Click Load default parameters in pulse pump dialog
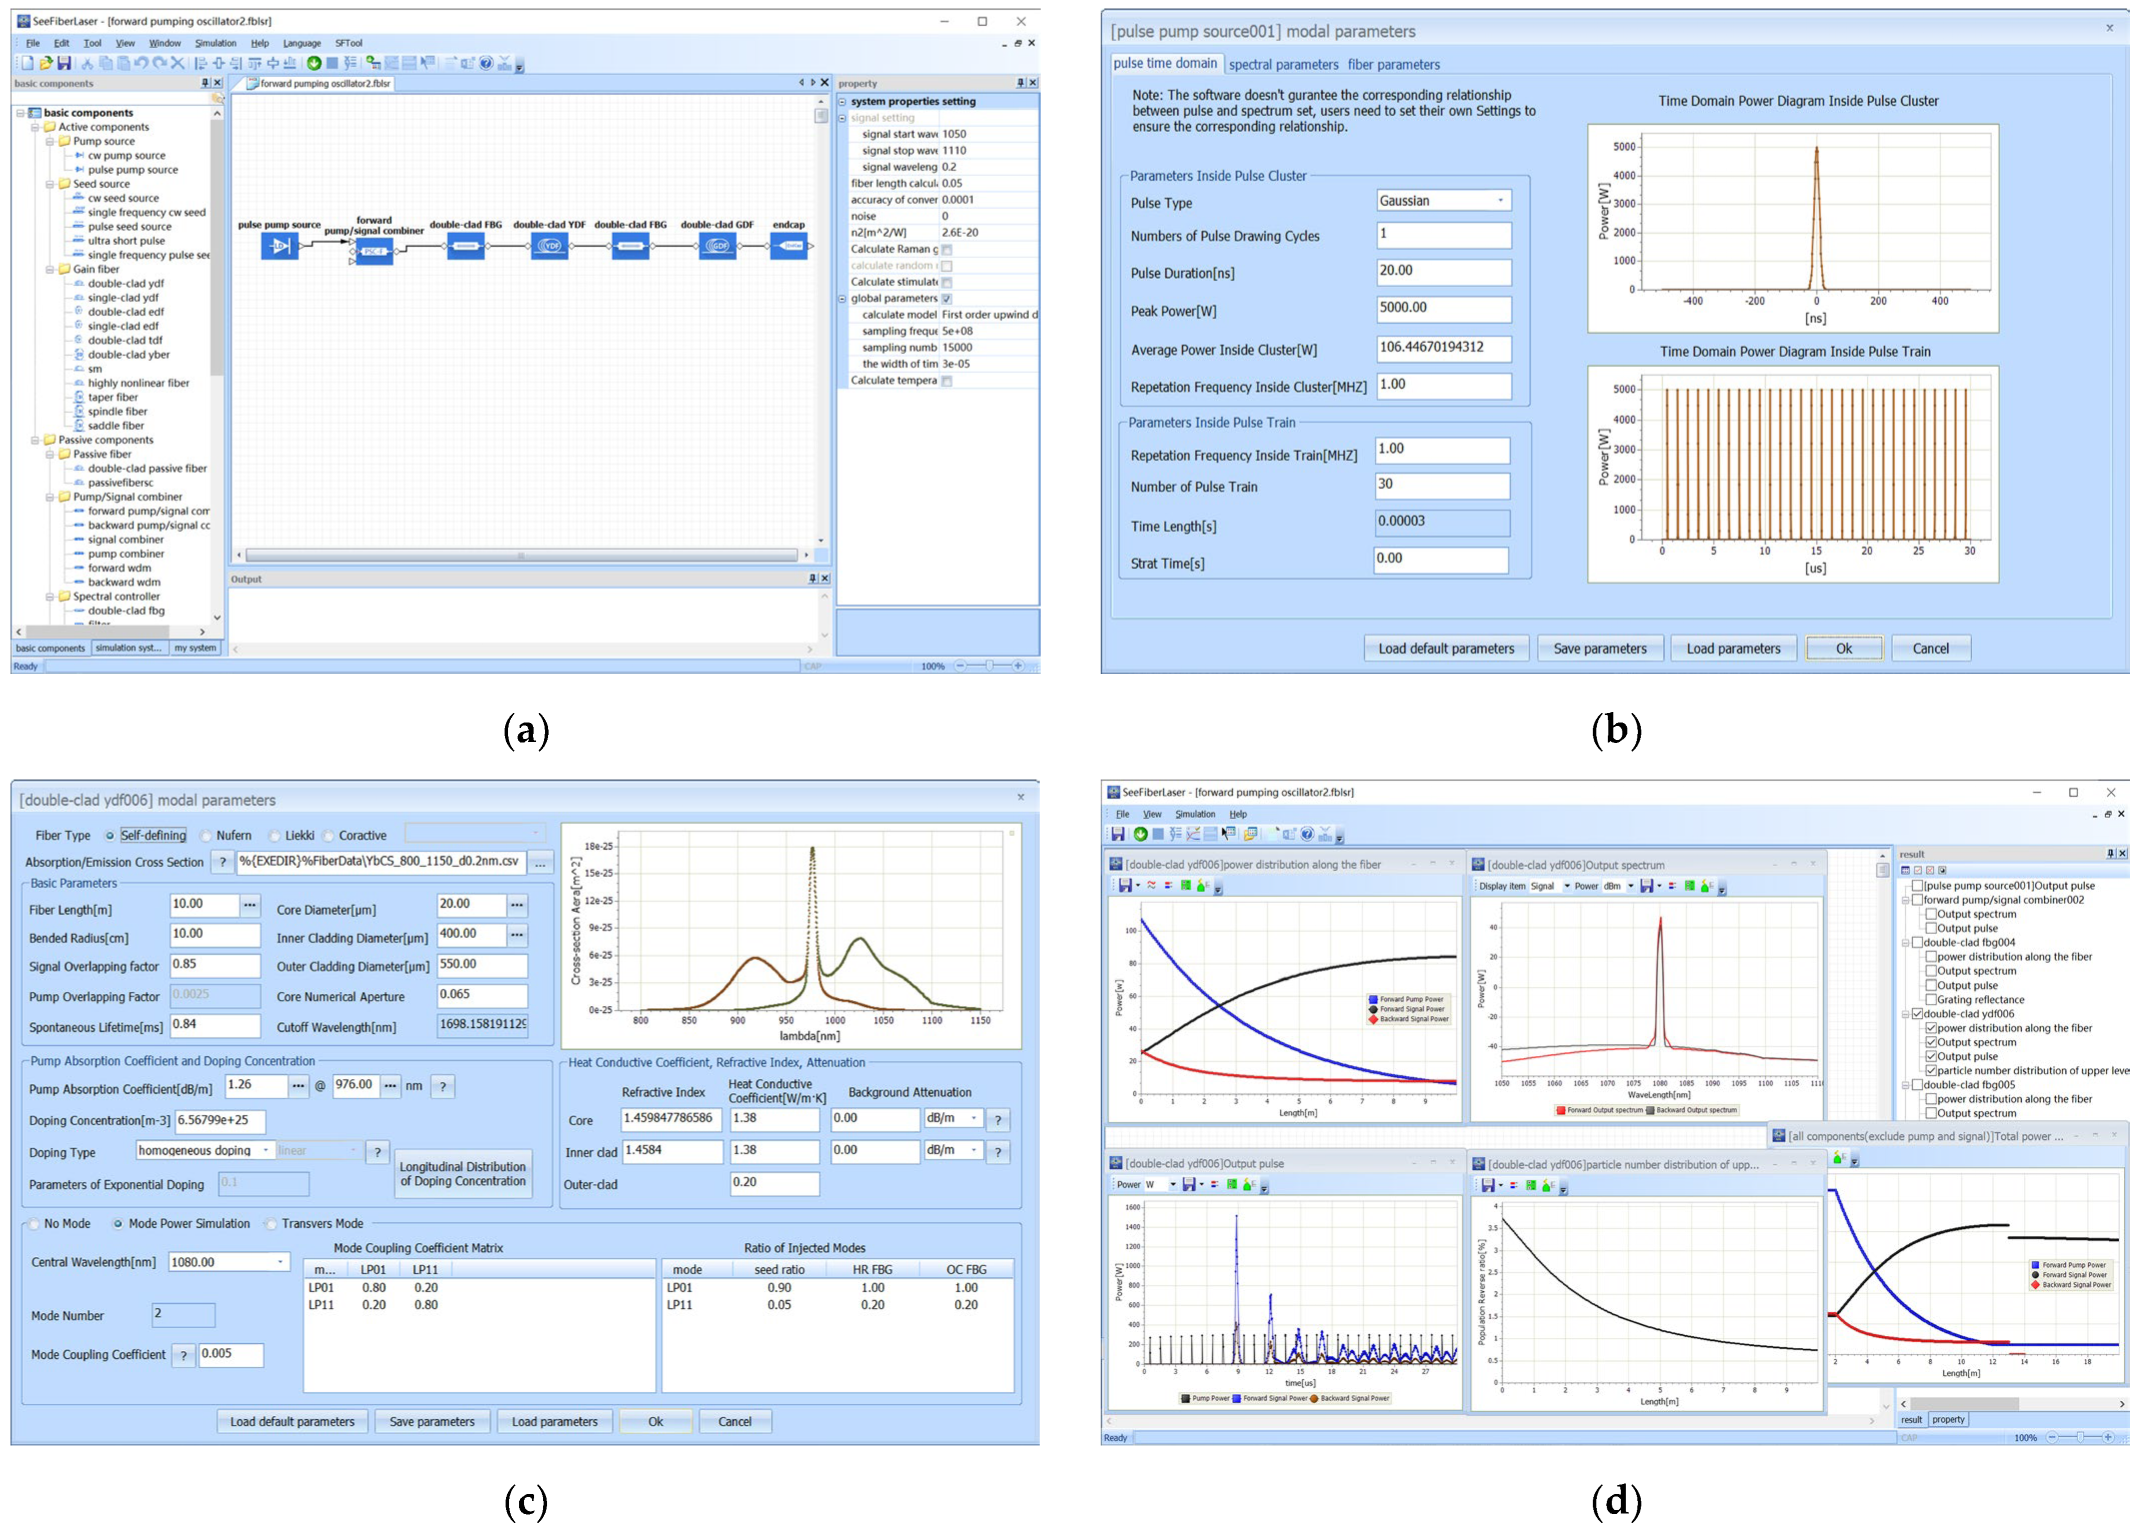Image resolution: width=2142 pixels, height=1534 pixels. click(x=1445, y=648)
